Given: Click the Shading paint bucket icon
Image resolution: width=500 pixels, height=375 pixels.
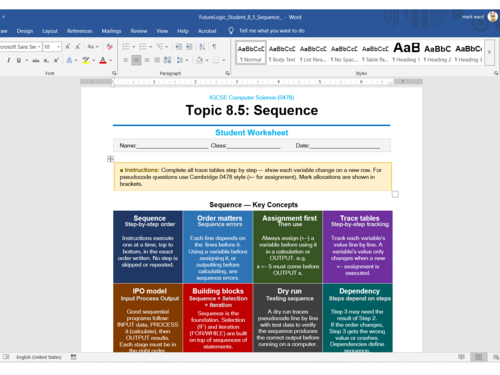Looking at the screenshot, I should 199,60.
